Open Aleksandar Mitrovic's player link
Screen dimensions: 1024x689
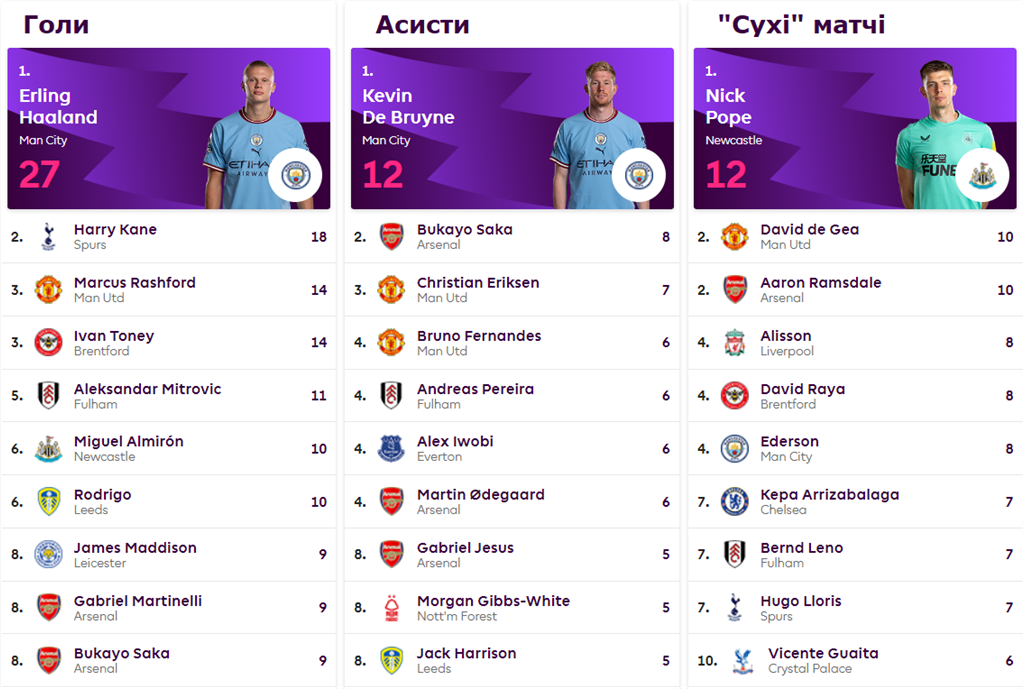click(147, 389)
